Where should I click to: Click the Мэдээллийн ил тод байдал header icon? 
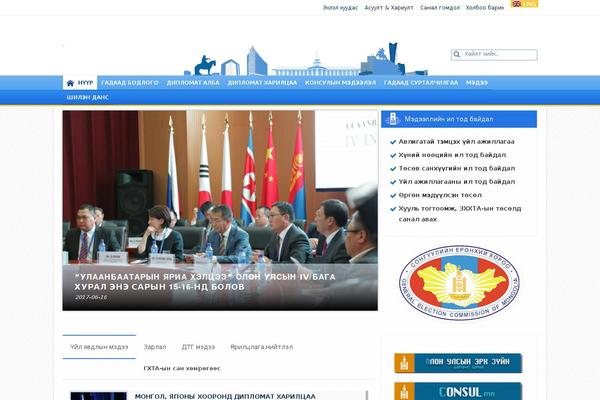(393, 119)
